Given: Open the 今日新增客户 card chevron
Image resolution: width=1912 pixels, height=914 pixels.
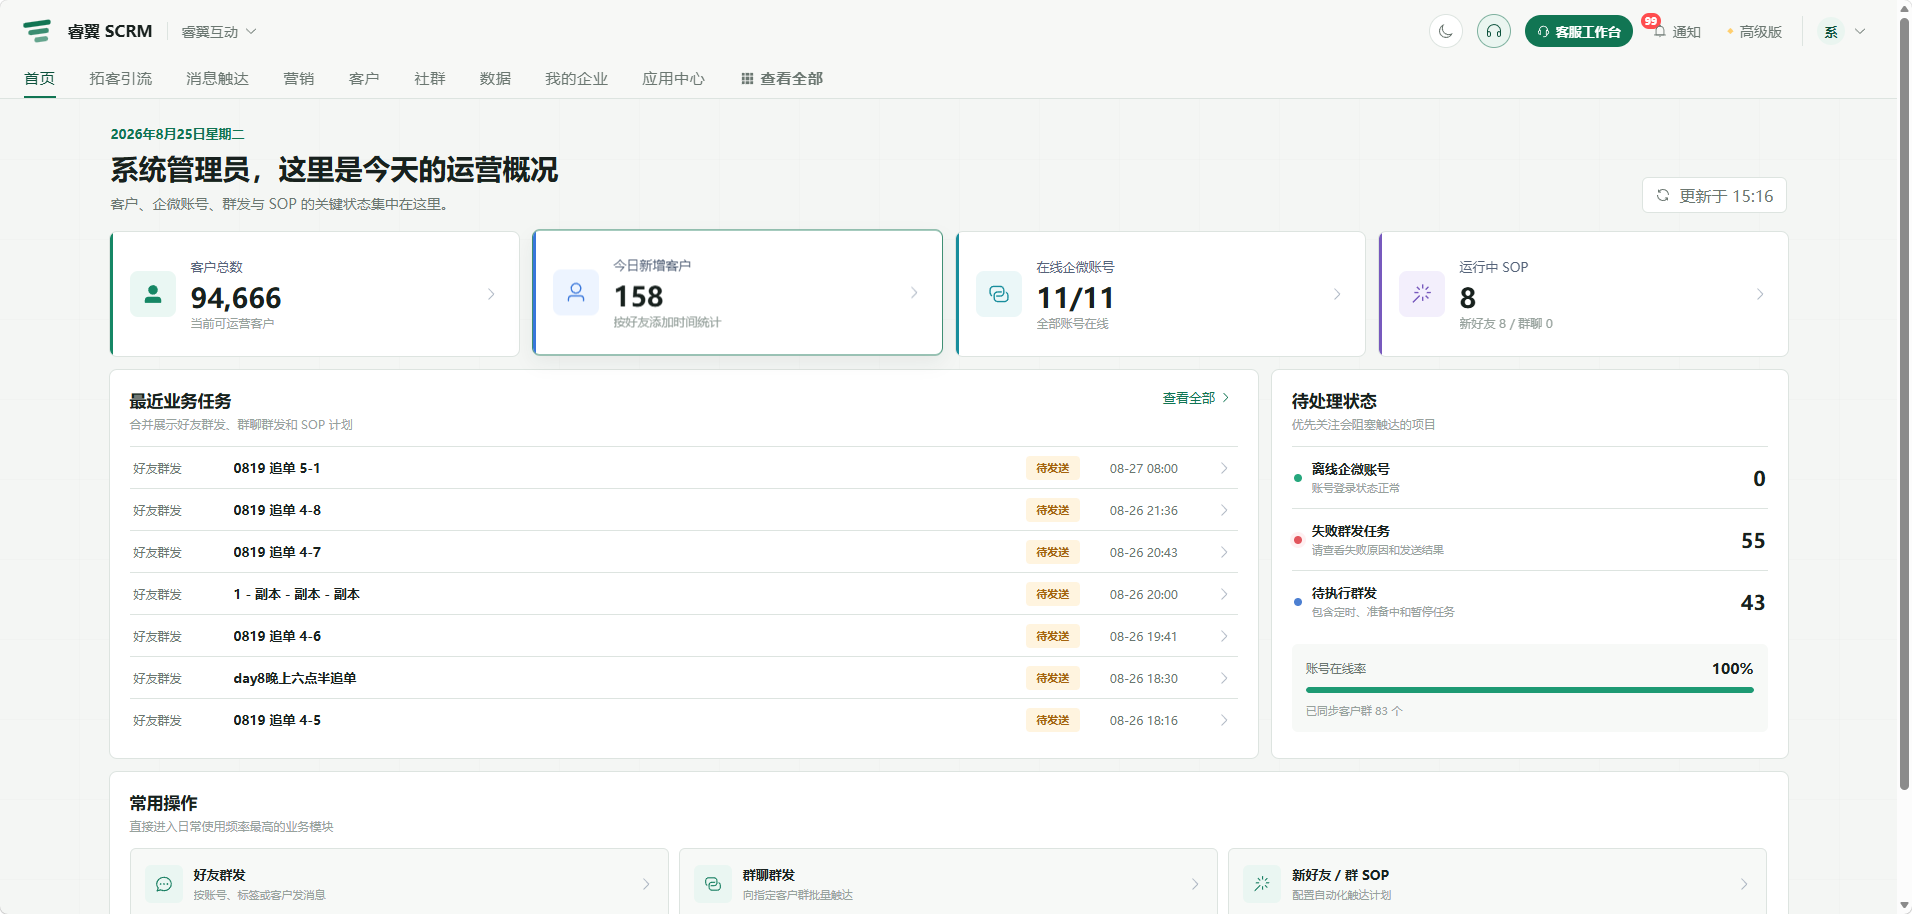Looking at the screenshot, I should (914, 292).
